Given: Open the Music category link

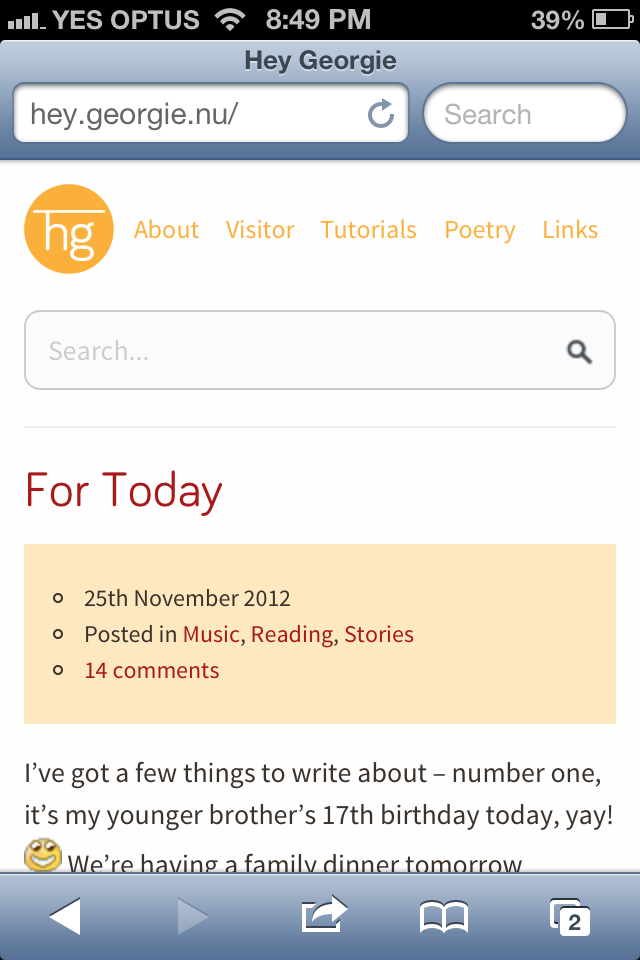Looking at the screenshot, I should pos(211,634).
